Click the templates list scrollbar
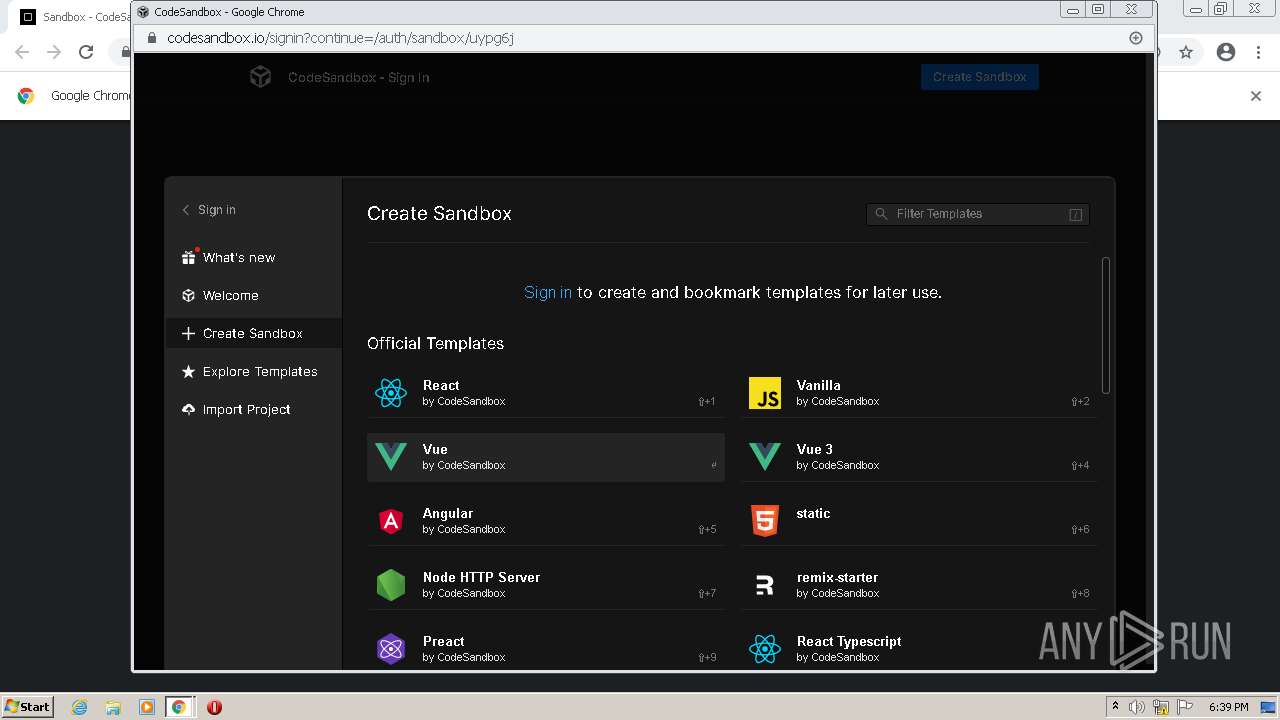 [1106, 326]
